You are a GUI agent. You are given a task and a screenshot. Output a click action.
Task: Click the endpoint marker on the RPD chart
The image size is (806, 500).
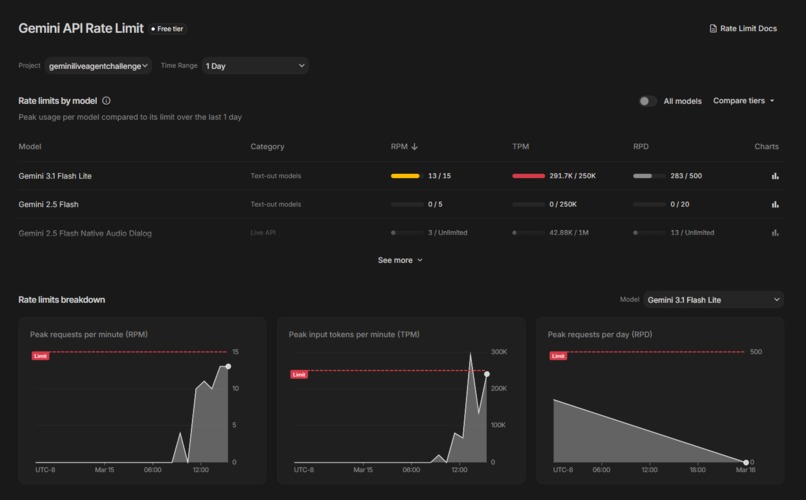[746, 462]
